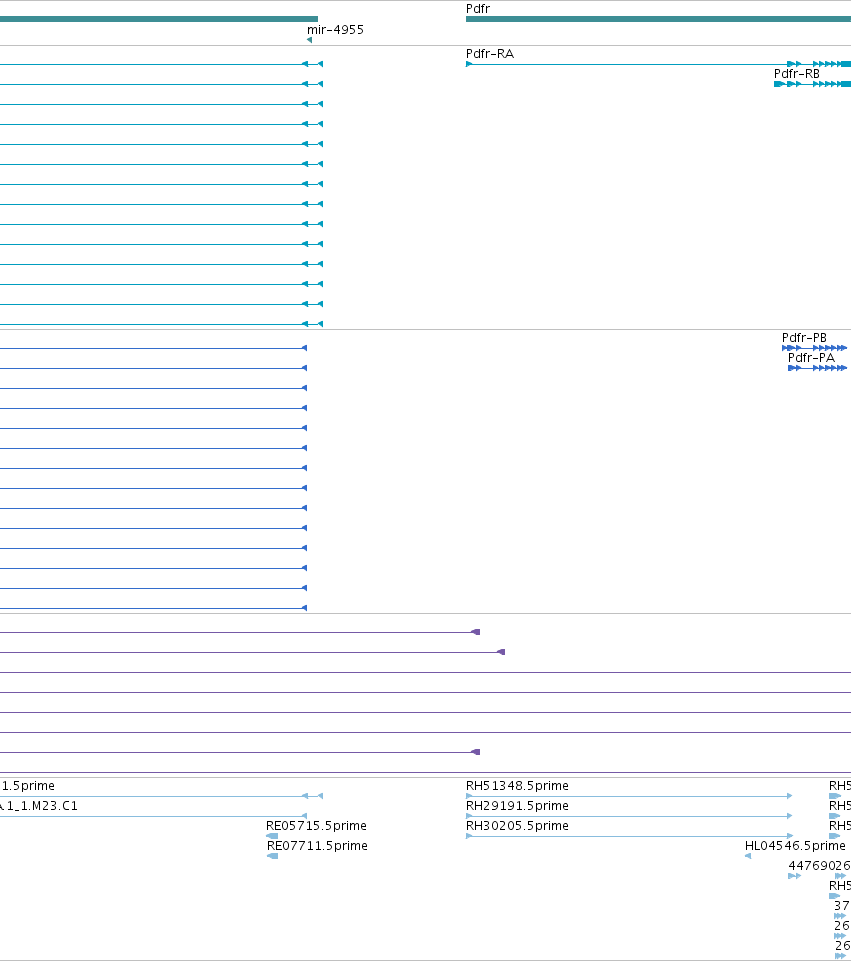
Task: Select the RH30205.5prime EST arrow line
Action: point(629,836)
